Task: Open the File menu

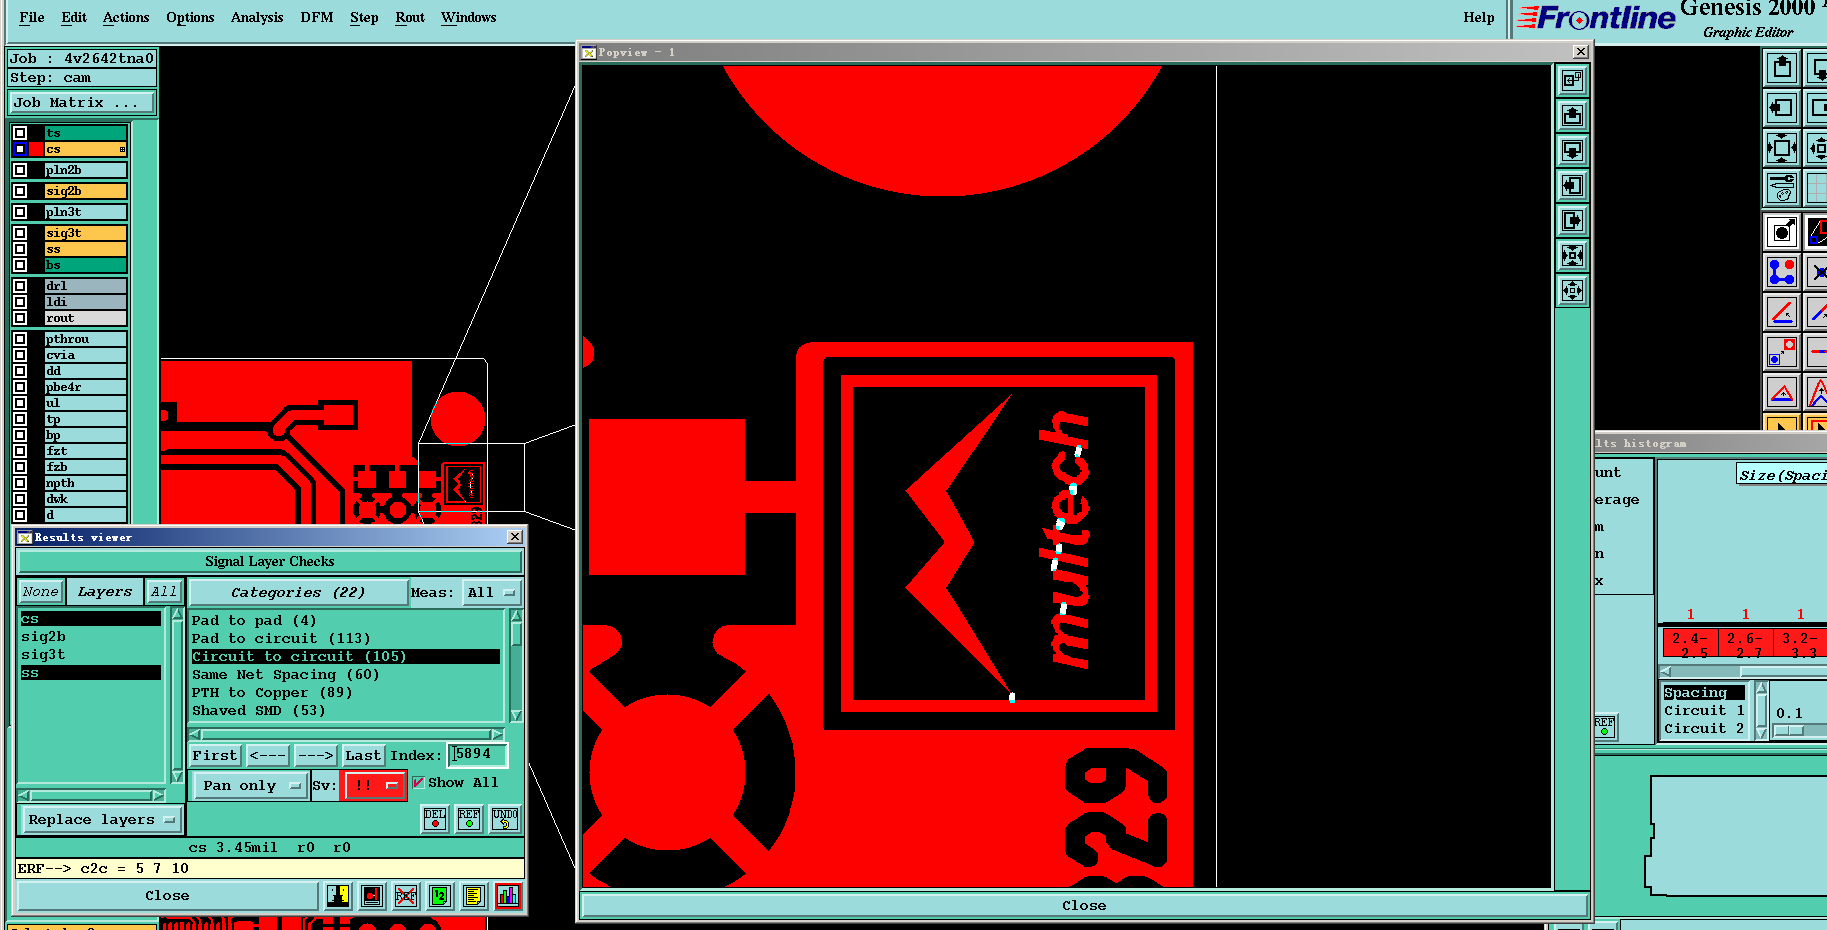Action: click(32, 17)
